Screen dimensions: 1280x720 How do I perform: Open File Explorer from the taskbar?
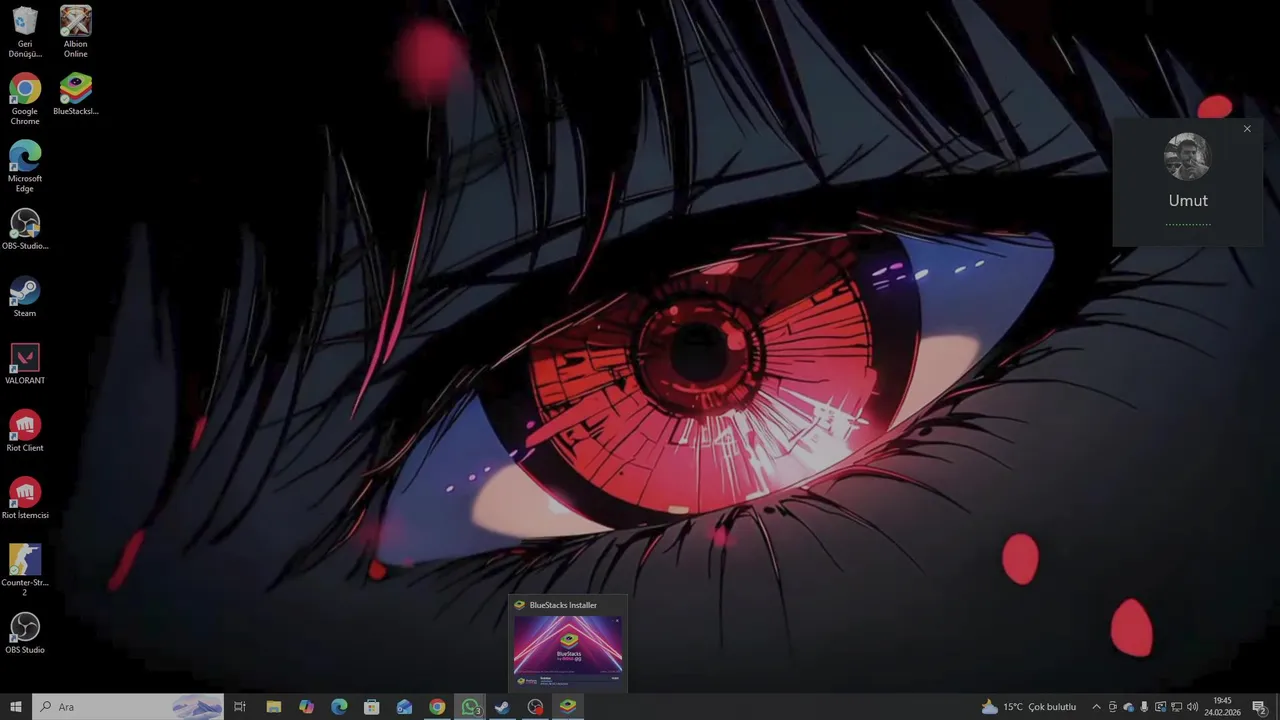(x=273, y=707)
